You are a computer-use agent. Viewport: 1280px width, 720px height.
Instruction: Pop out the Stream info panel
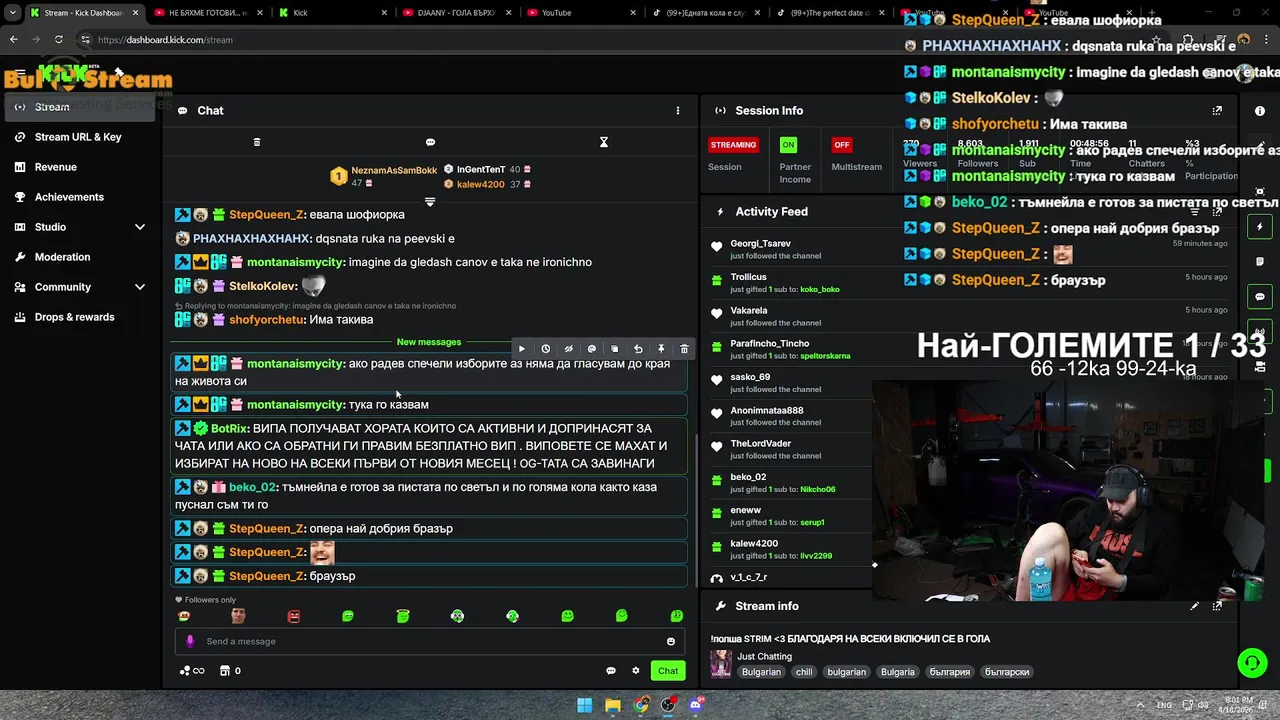(1217, 606)
